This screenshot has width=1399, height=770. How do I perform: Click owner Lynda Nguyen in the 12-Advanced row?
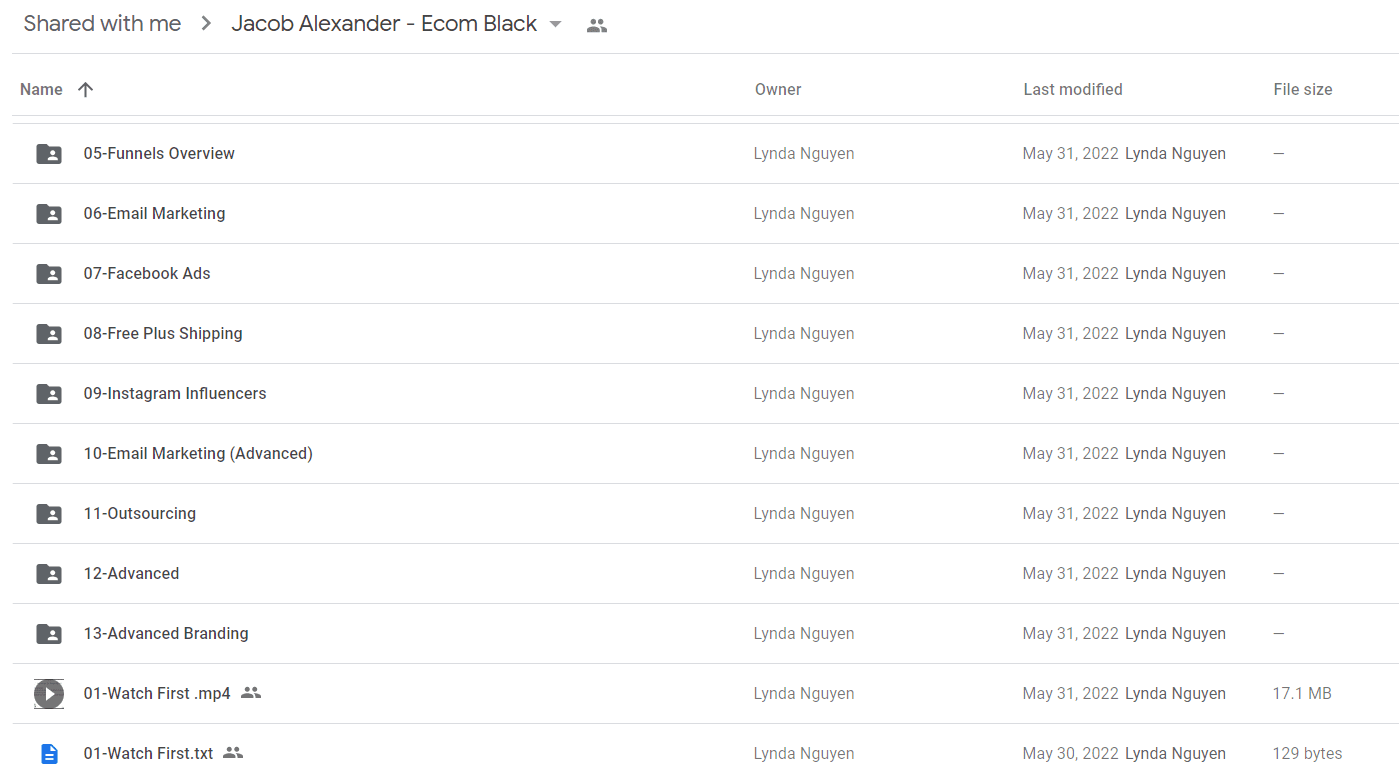(804, 573)
